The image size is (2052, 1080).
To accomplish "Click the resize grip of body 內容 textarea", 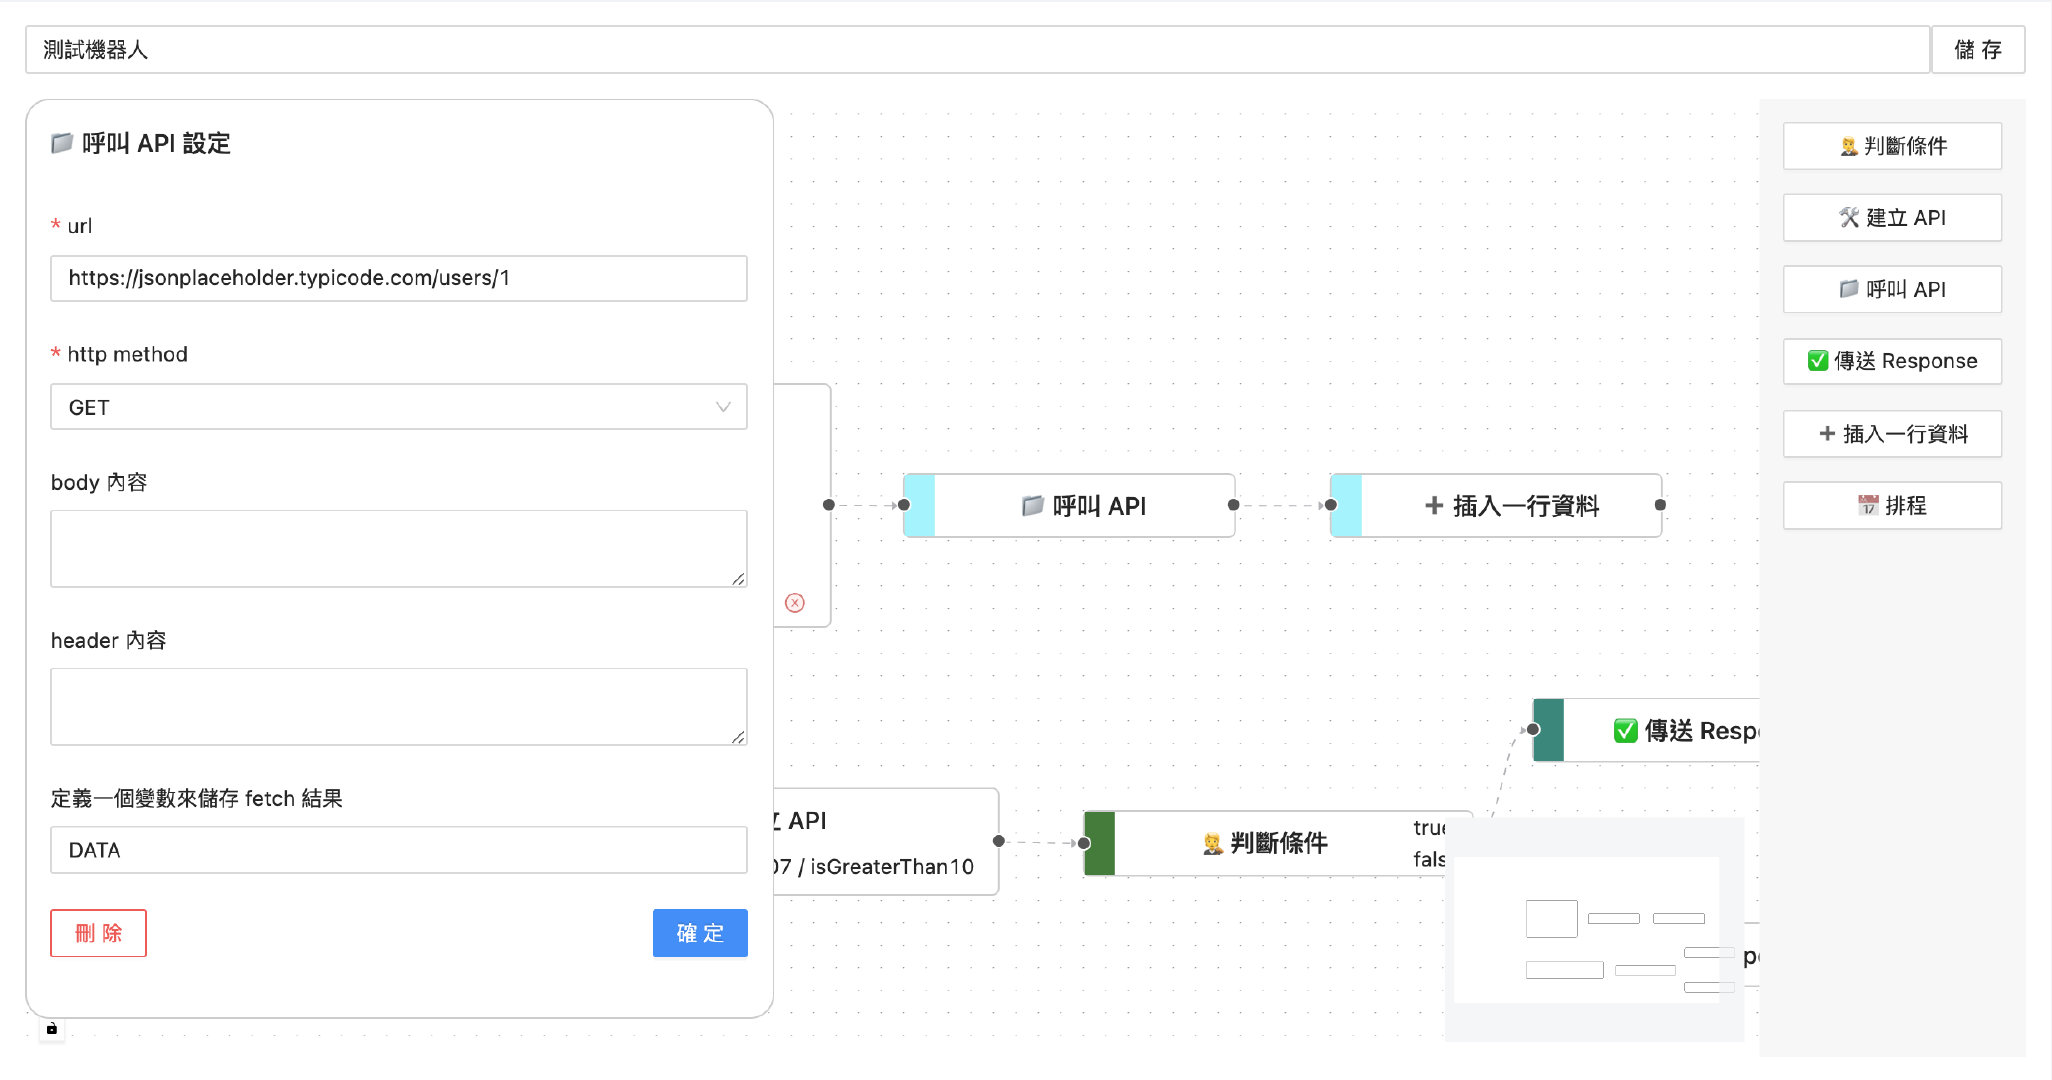I will 738,579.
